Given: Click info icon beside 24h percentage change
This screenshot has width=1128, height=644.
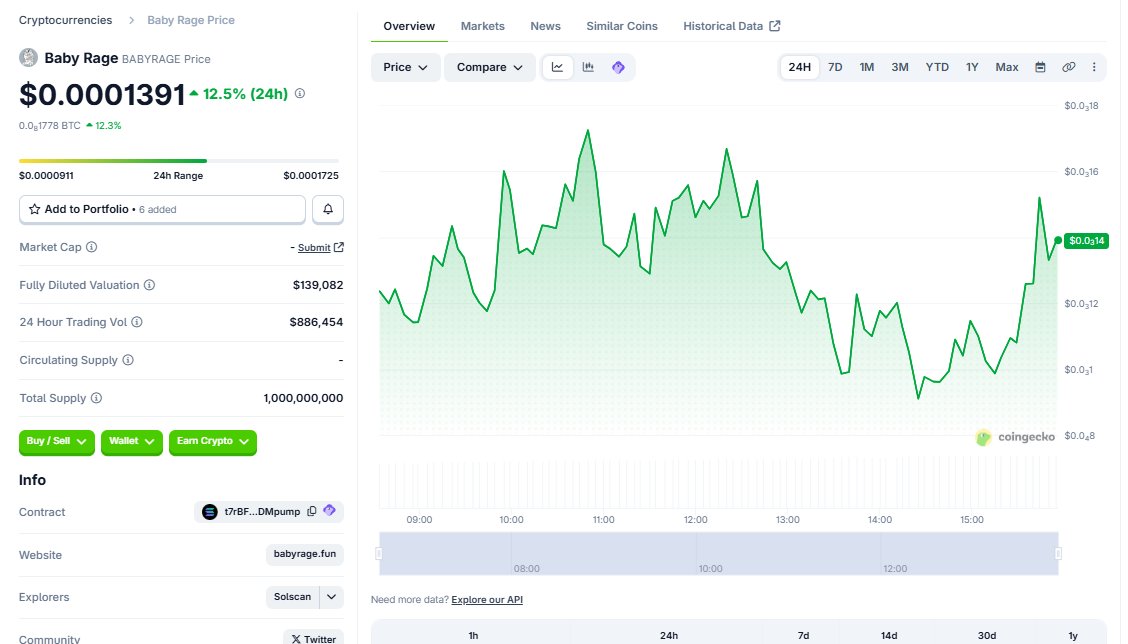Looking at the screenshot, I should pyautogui.click(x=300, y=94).
